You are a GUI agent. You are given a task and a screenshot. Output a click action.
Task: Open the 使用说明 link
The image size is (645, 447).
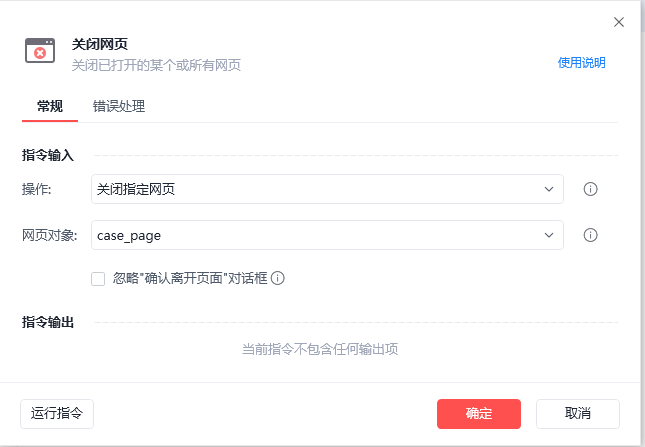coord(581,63)
